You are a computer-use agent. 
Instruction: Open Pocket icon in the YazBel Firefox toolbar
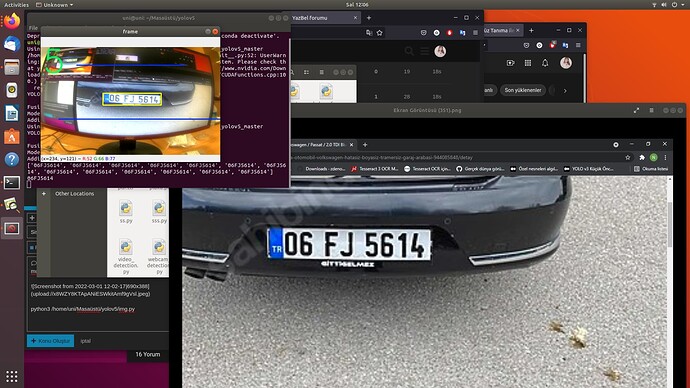pos(423,33)
